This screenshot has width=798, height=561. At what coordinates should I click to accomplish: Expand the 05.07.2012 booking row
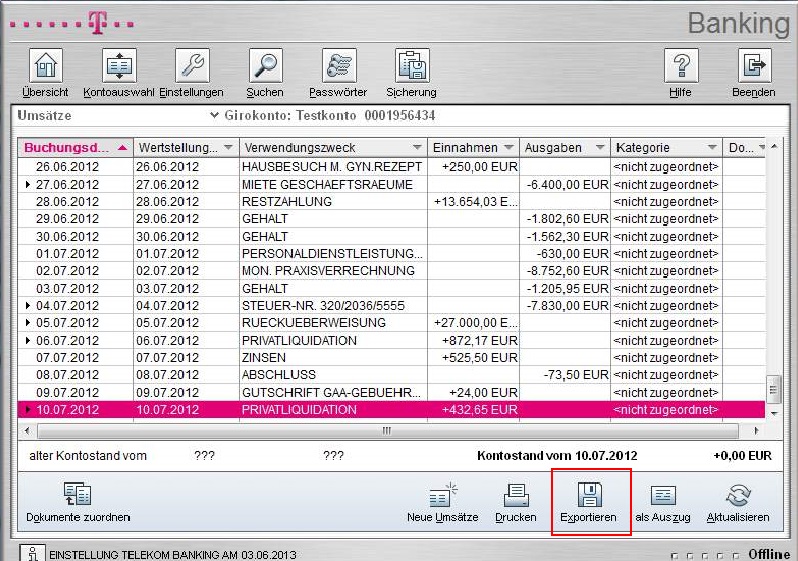27,323
